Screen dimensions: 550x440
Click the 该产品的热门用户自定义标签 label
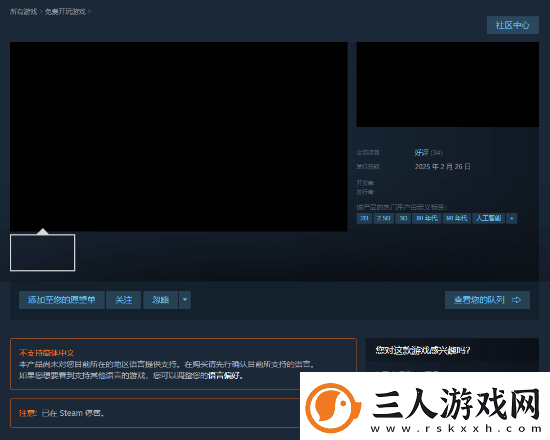[402, 207]
